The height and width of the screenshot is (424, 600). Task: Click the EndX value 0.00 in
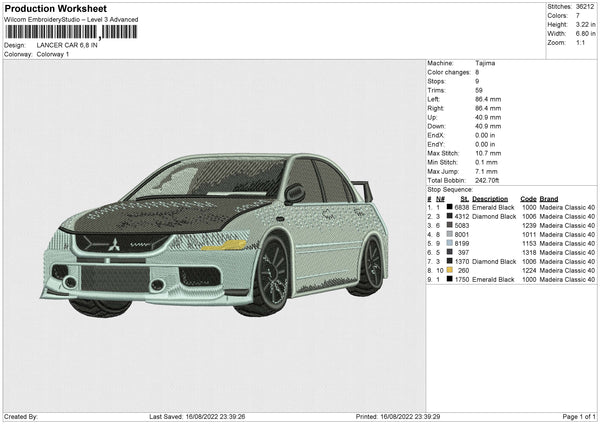[485, 135]
